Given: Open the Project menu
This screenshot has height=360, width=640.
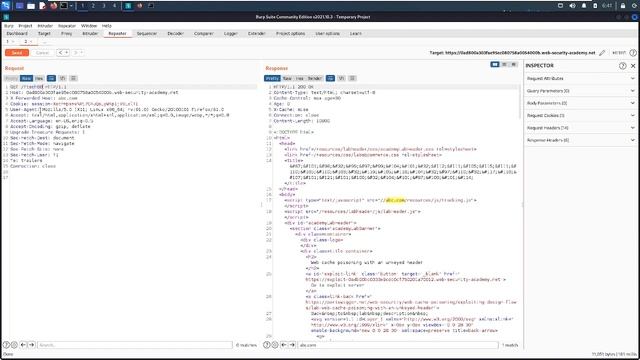Looking at the screenshot, I should click(x=25, y=26).
